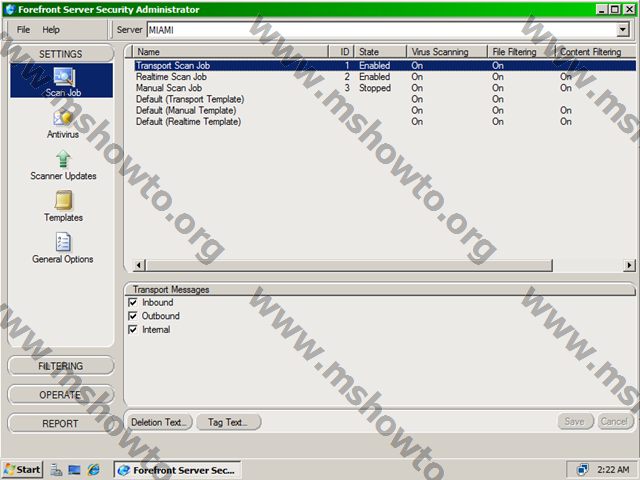Click the Cancel button
The width and height of the screenshot is (640, 480).
614,421
